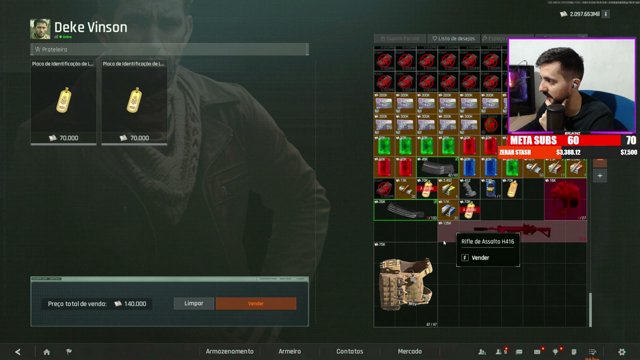The width and height of the screenshot is (640, 360).
Task: Click the info icon beside currency balance
Action: [x=606, y=14]
